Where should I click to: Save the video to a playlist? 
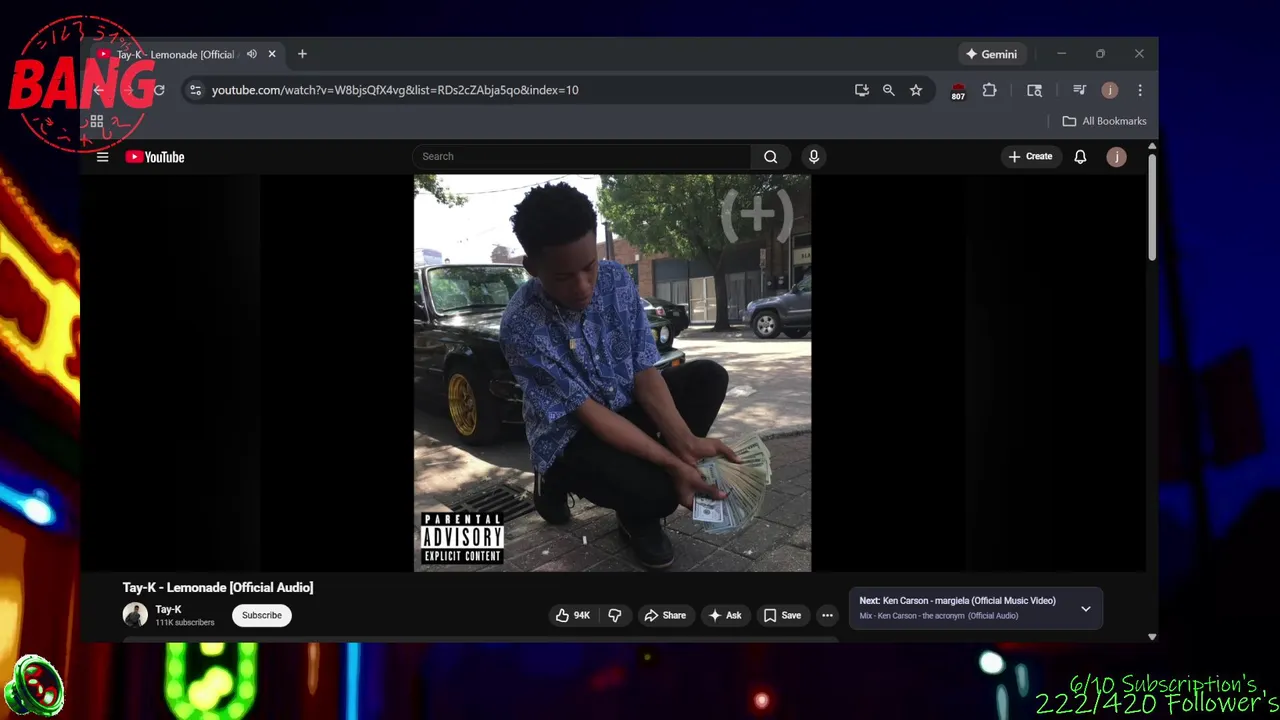(x=782, y=616)
